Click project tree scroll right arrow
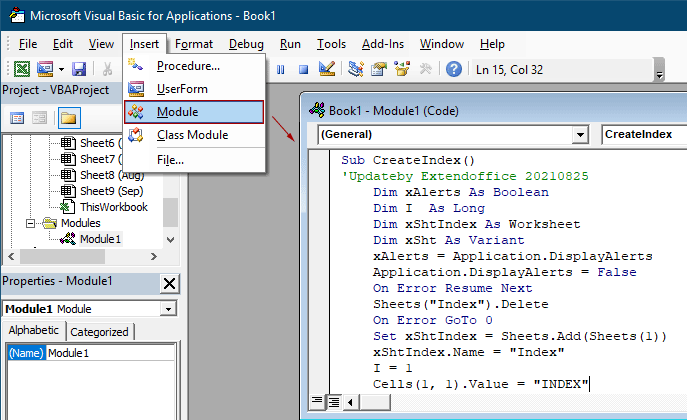Image resolution: width=687 pixels, height=420 pixels. (153, 256)
